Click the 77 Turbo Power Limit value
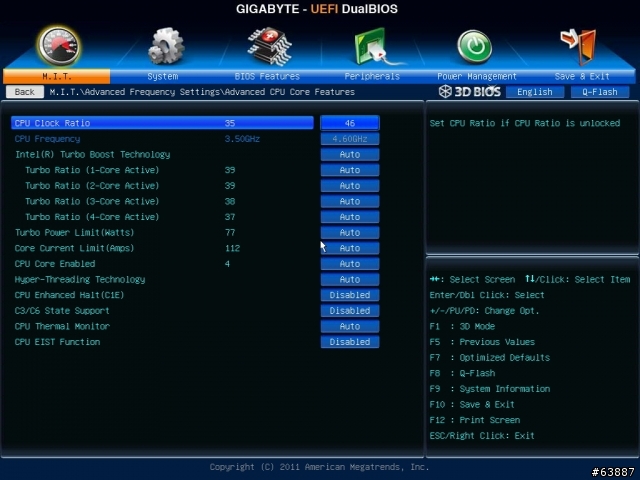 [x=230, y=233]
